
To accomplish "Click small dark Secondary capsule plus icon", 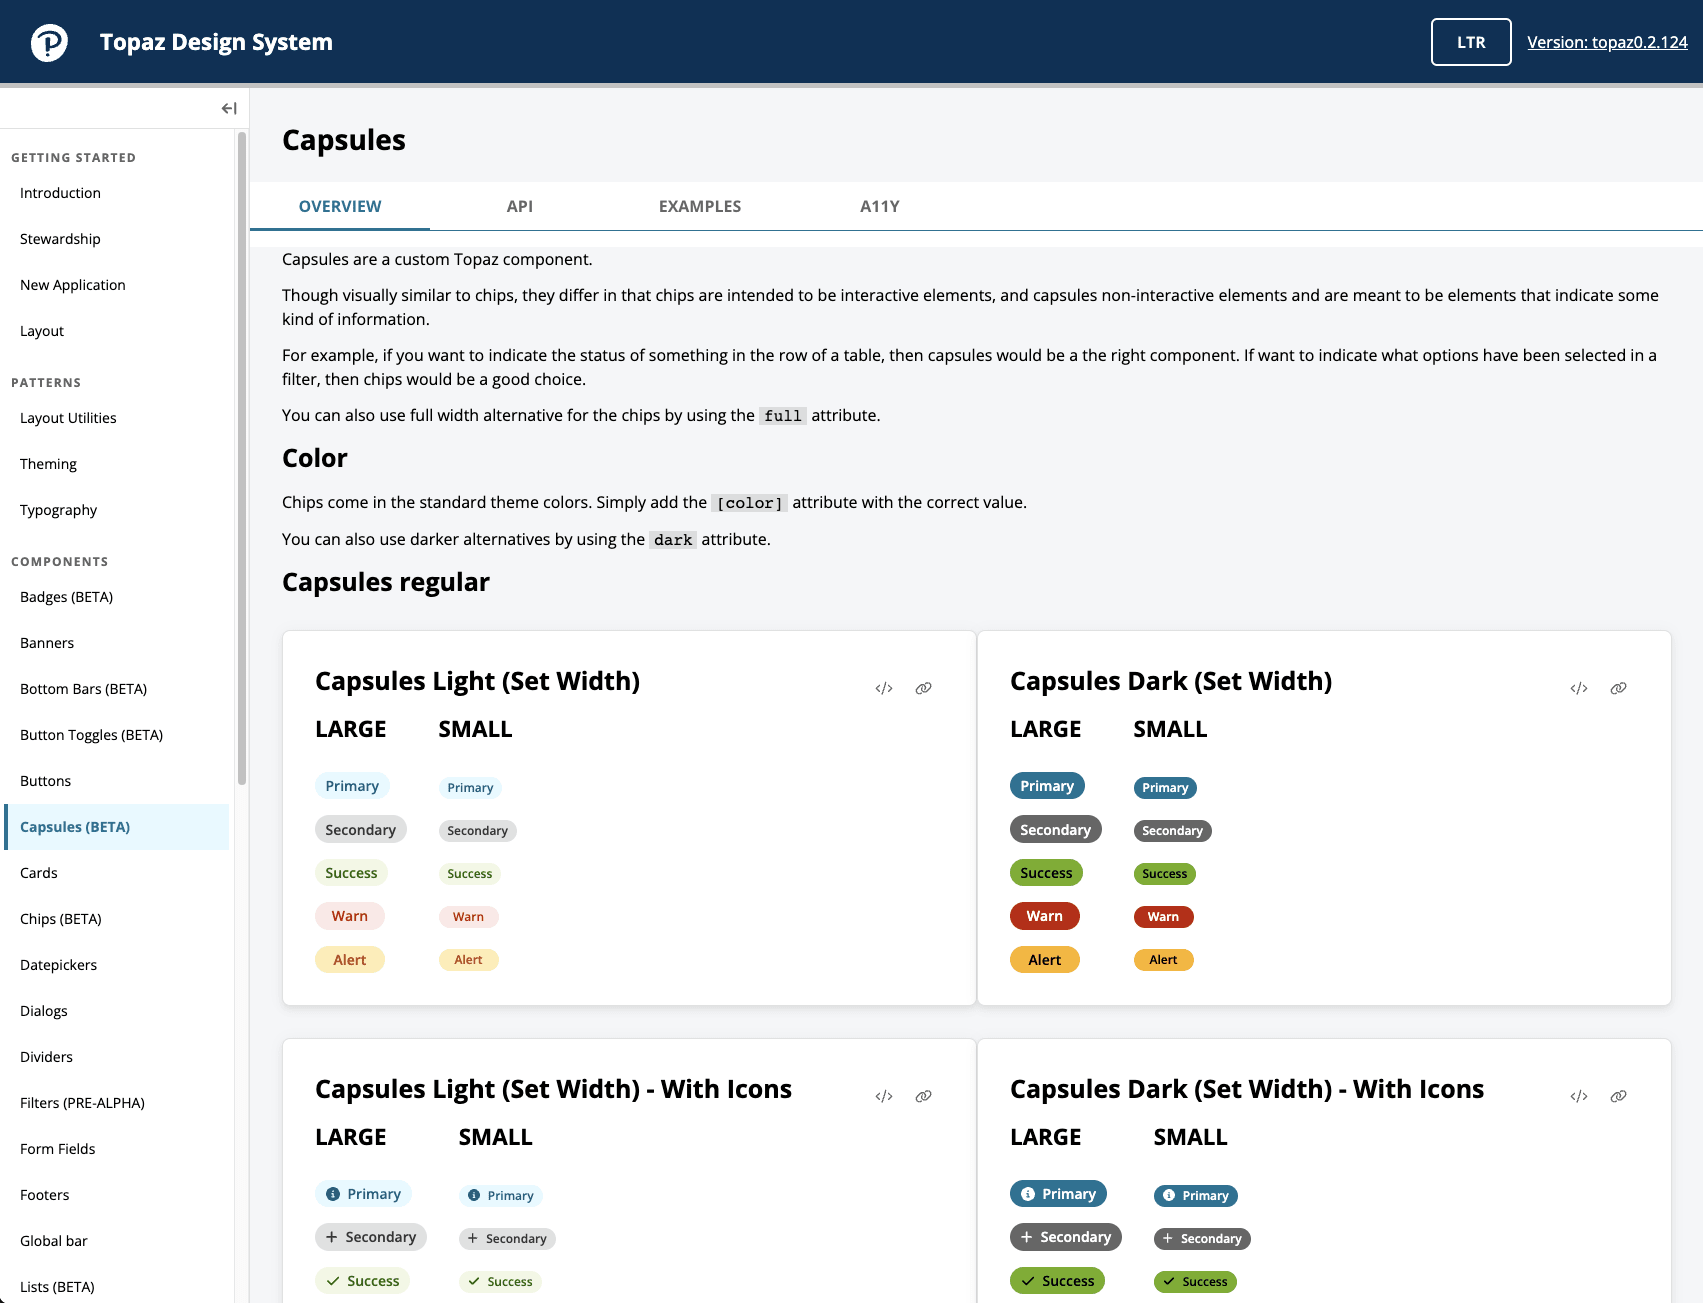I will click(x=1202, y=1239).
